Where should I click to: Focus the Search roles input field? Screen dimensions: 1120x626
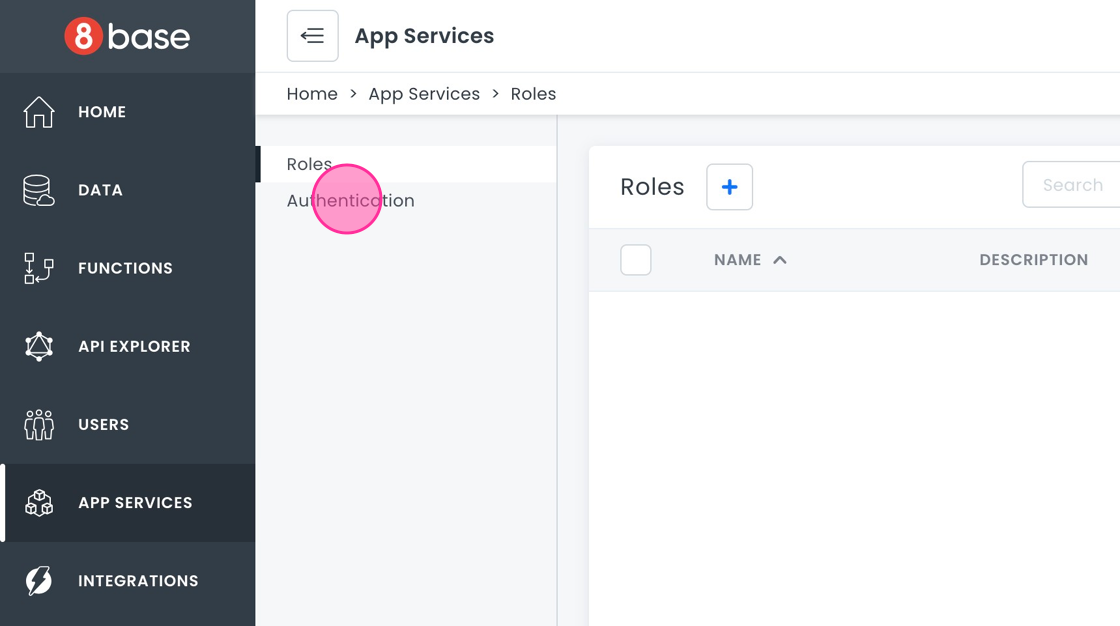point(1072,185)
